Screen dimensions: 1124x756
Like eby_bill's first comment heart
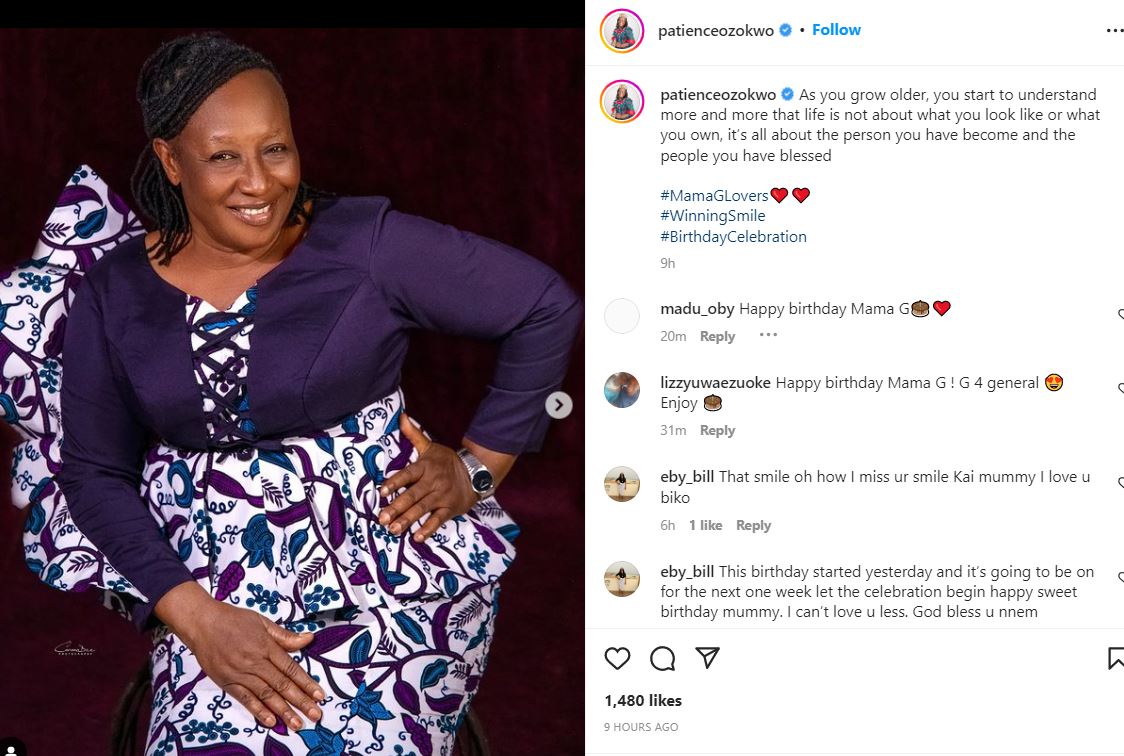pyautogui.click(x=1120, y=483)
